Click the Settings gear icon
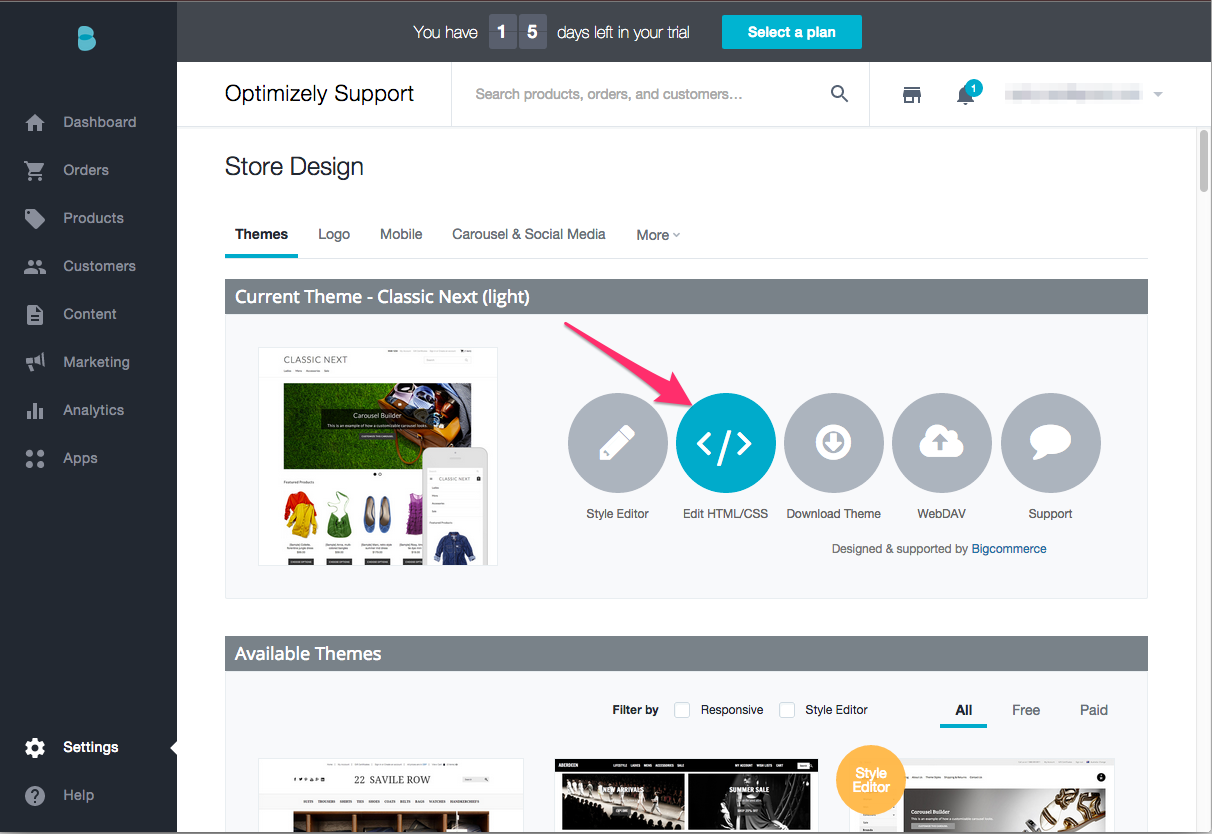Viewport: 1212px width, 834px height. (x=35, y=747)
